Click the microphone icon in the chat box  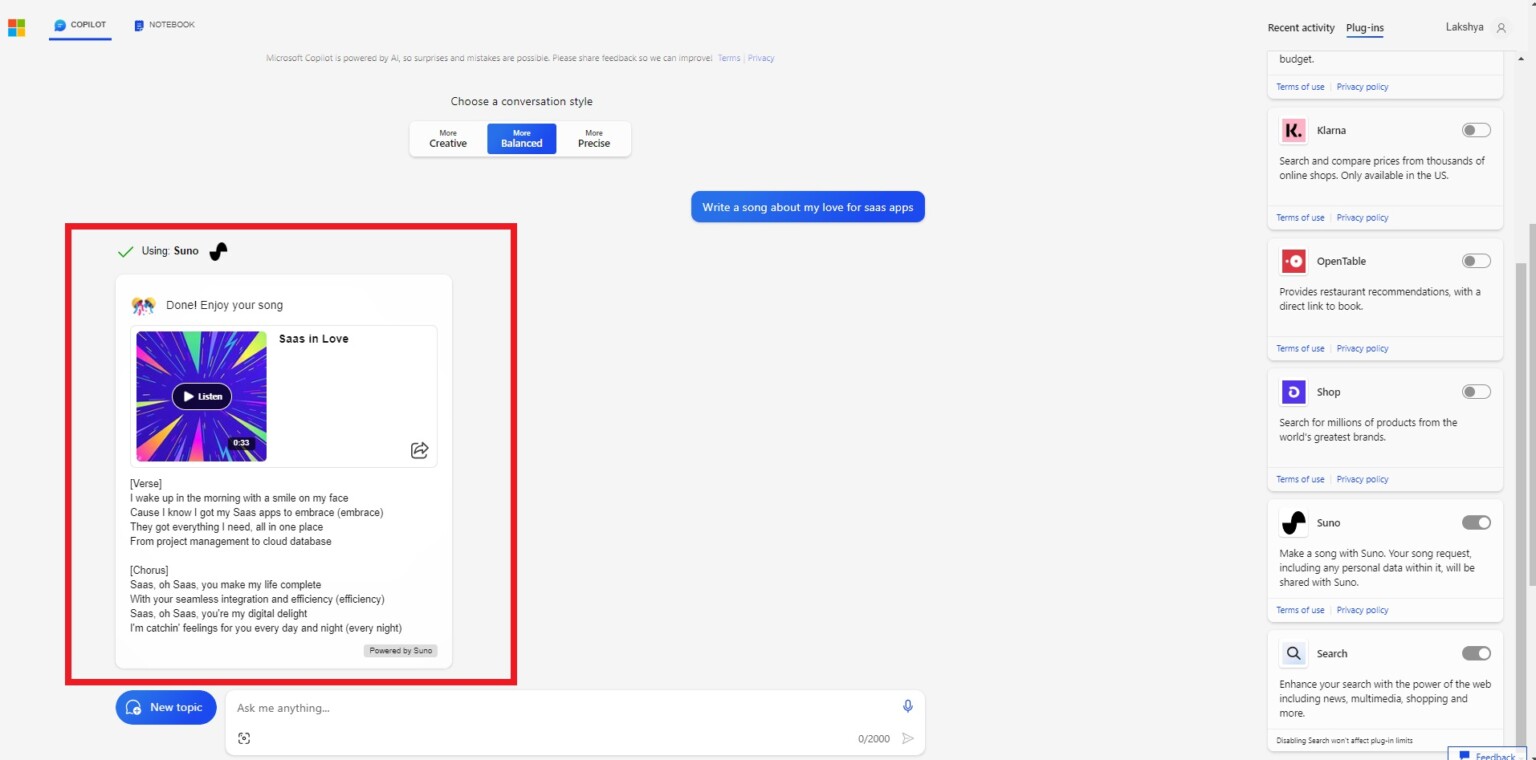907,705
